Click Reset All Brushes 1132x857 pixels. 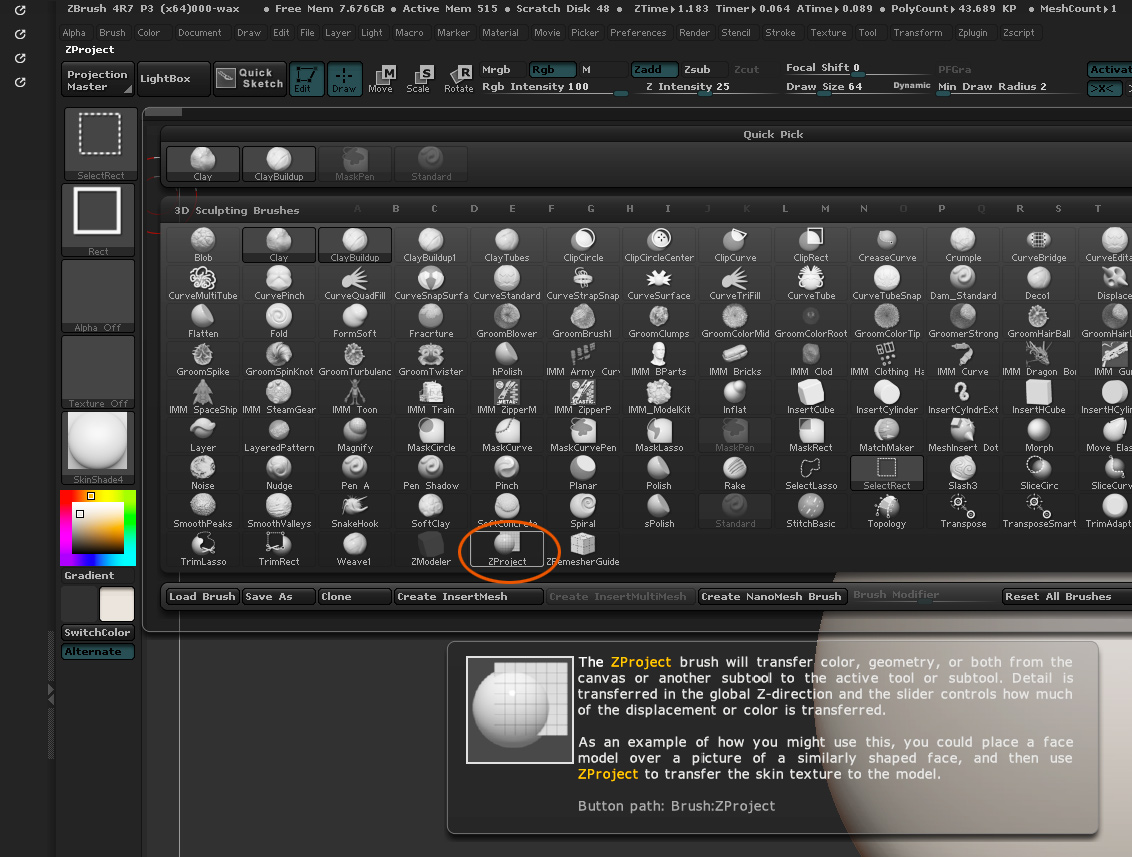tap(1067, 596)
